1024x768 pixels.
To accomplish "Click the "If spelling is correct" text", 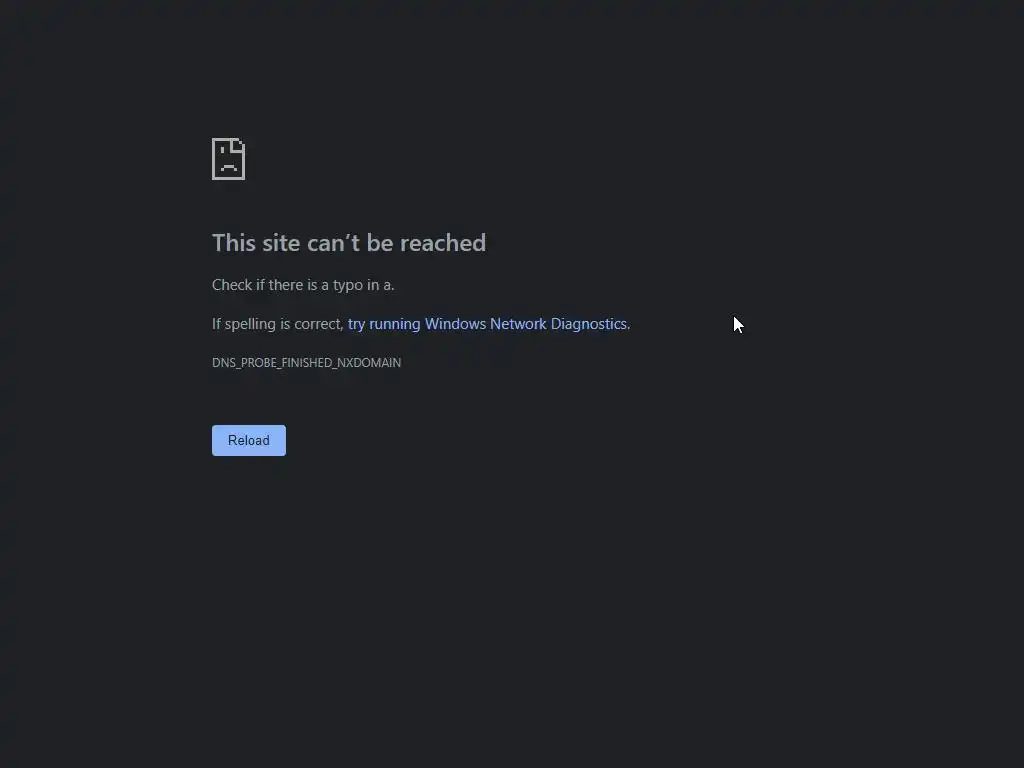I will [278, 324].
